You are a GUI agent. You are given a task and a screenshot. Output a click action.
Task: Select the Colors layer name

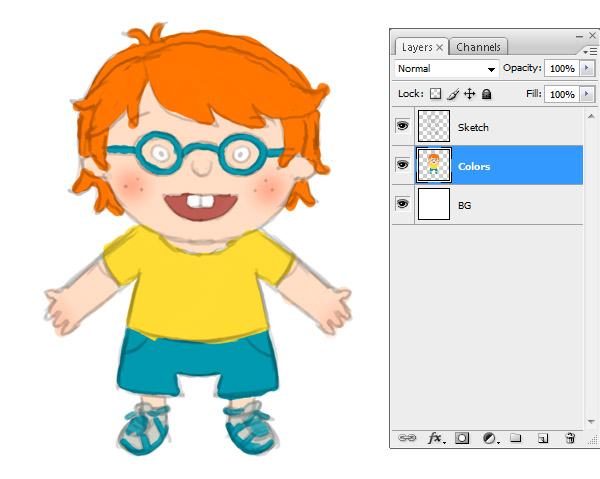tap(474, 166)
